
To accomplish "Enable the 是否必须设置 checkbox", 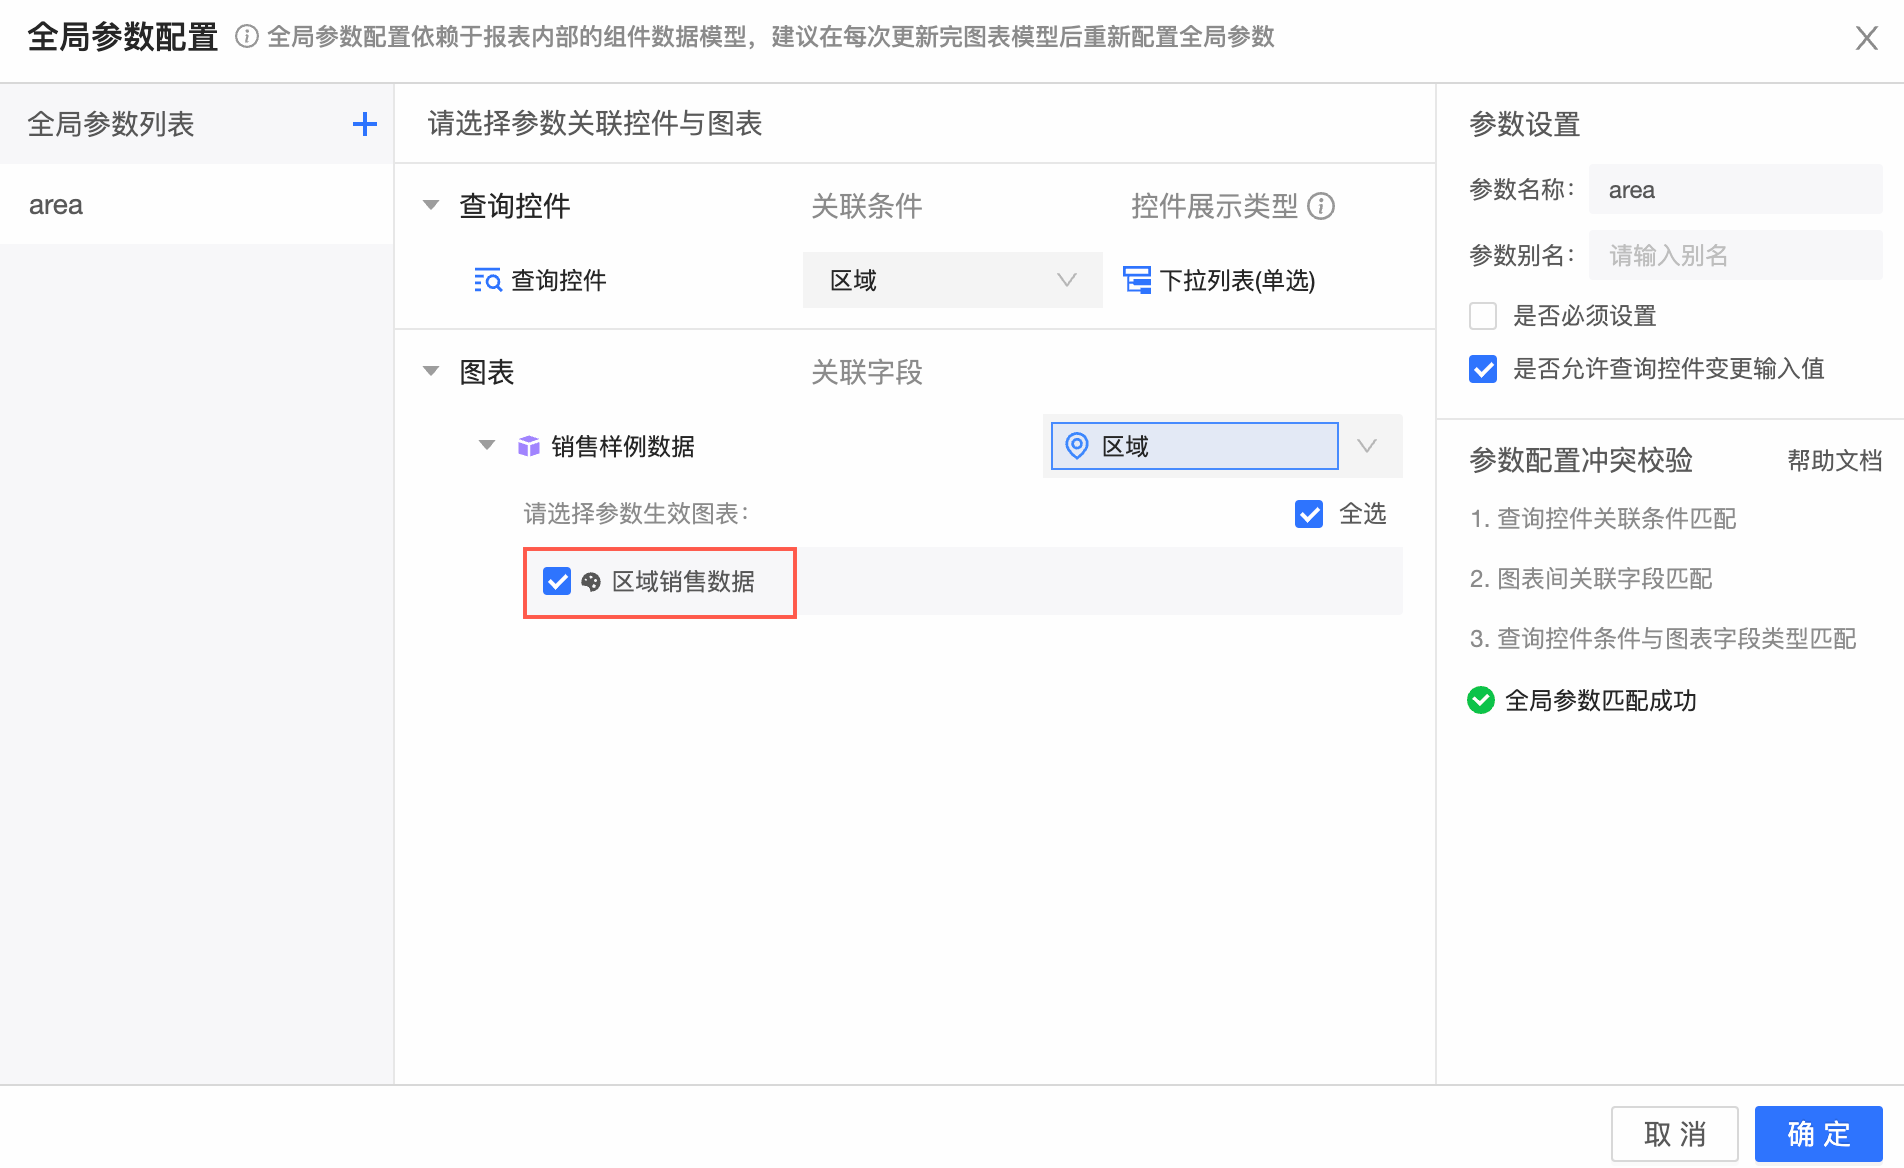I will pyautogui.click(x=1483, y=316).
